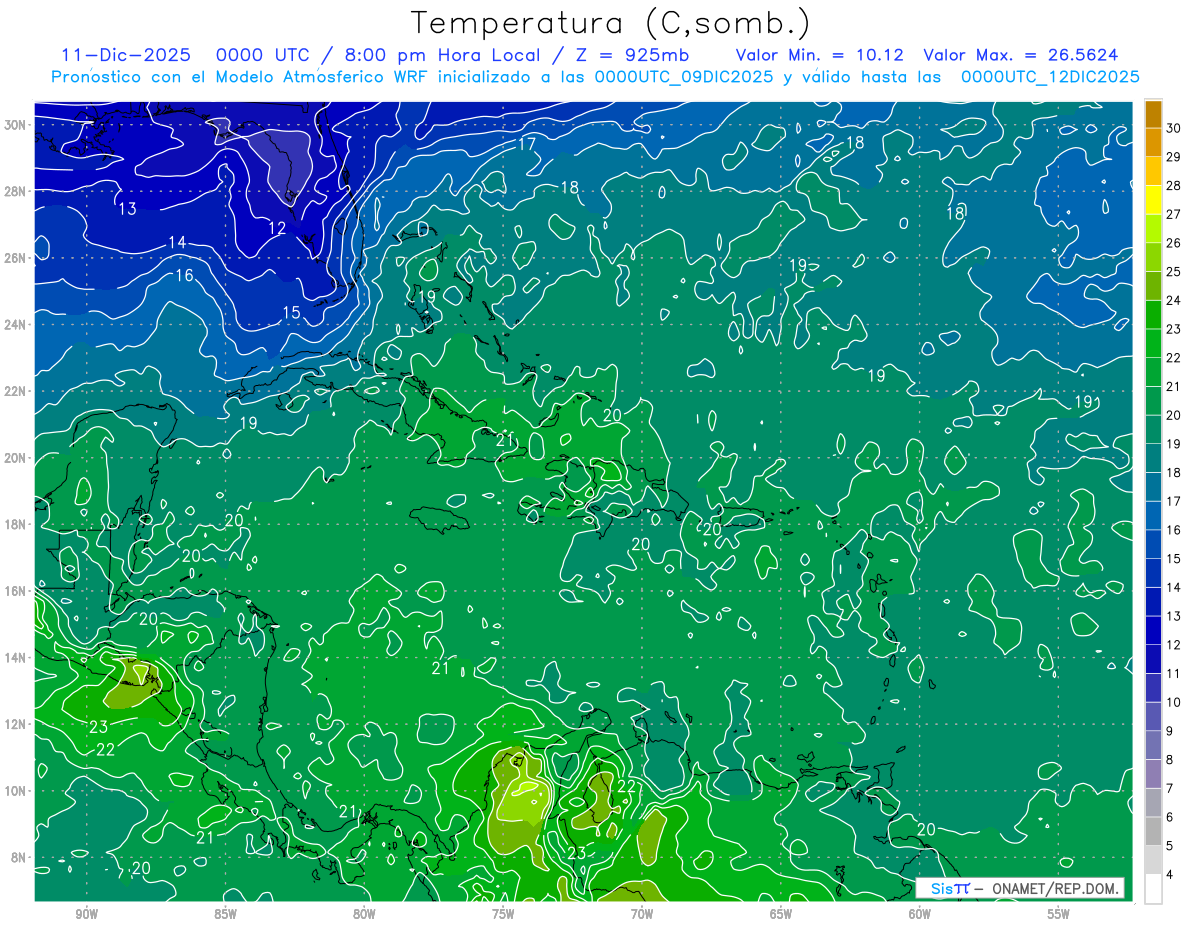Screen dimensions: 1200x927
Task: Click the '85W' longitude axis label
Action: pos(225,914)
